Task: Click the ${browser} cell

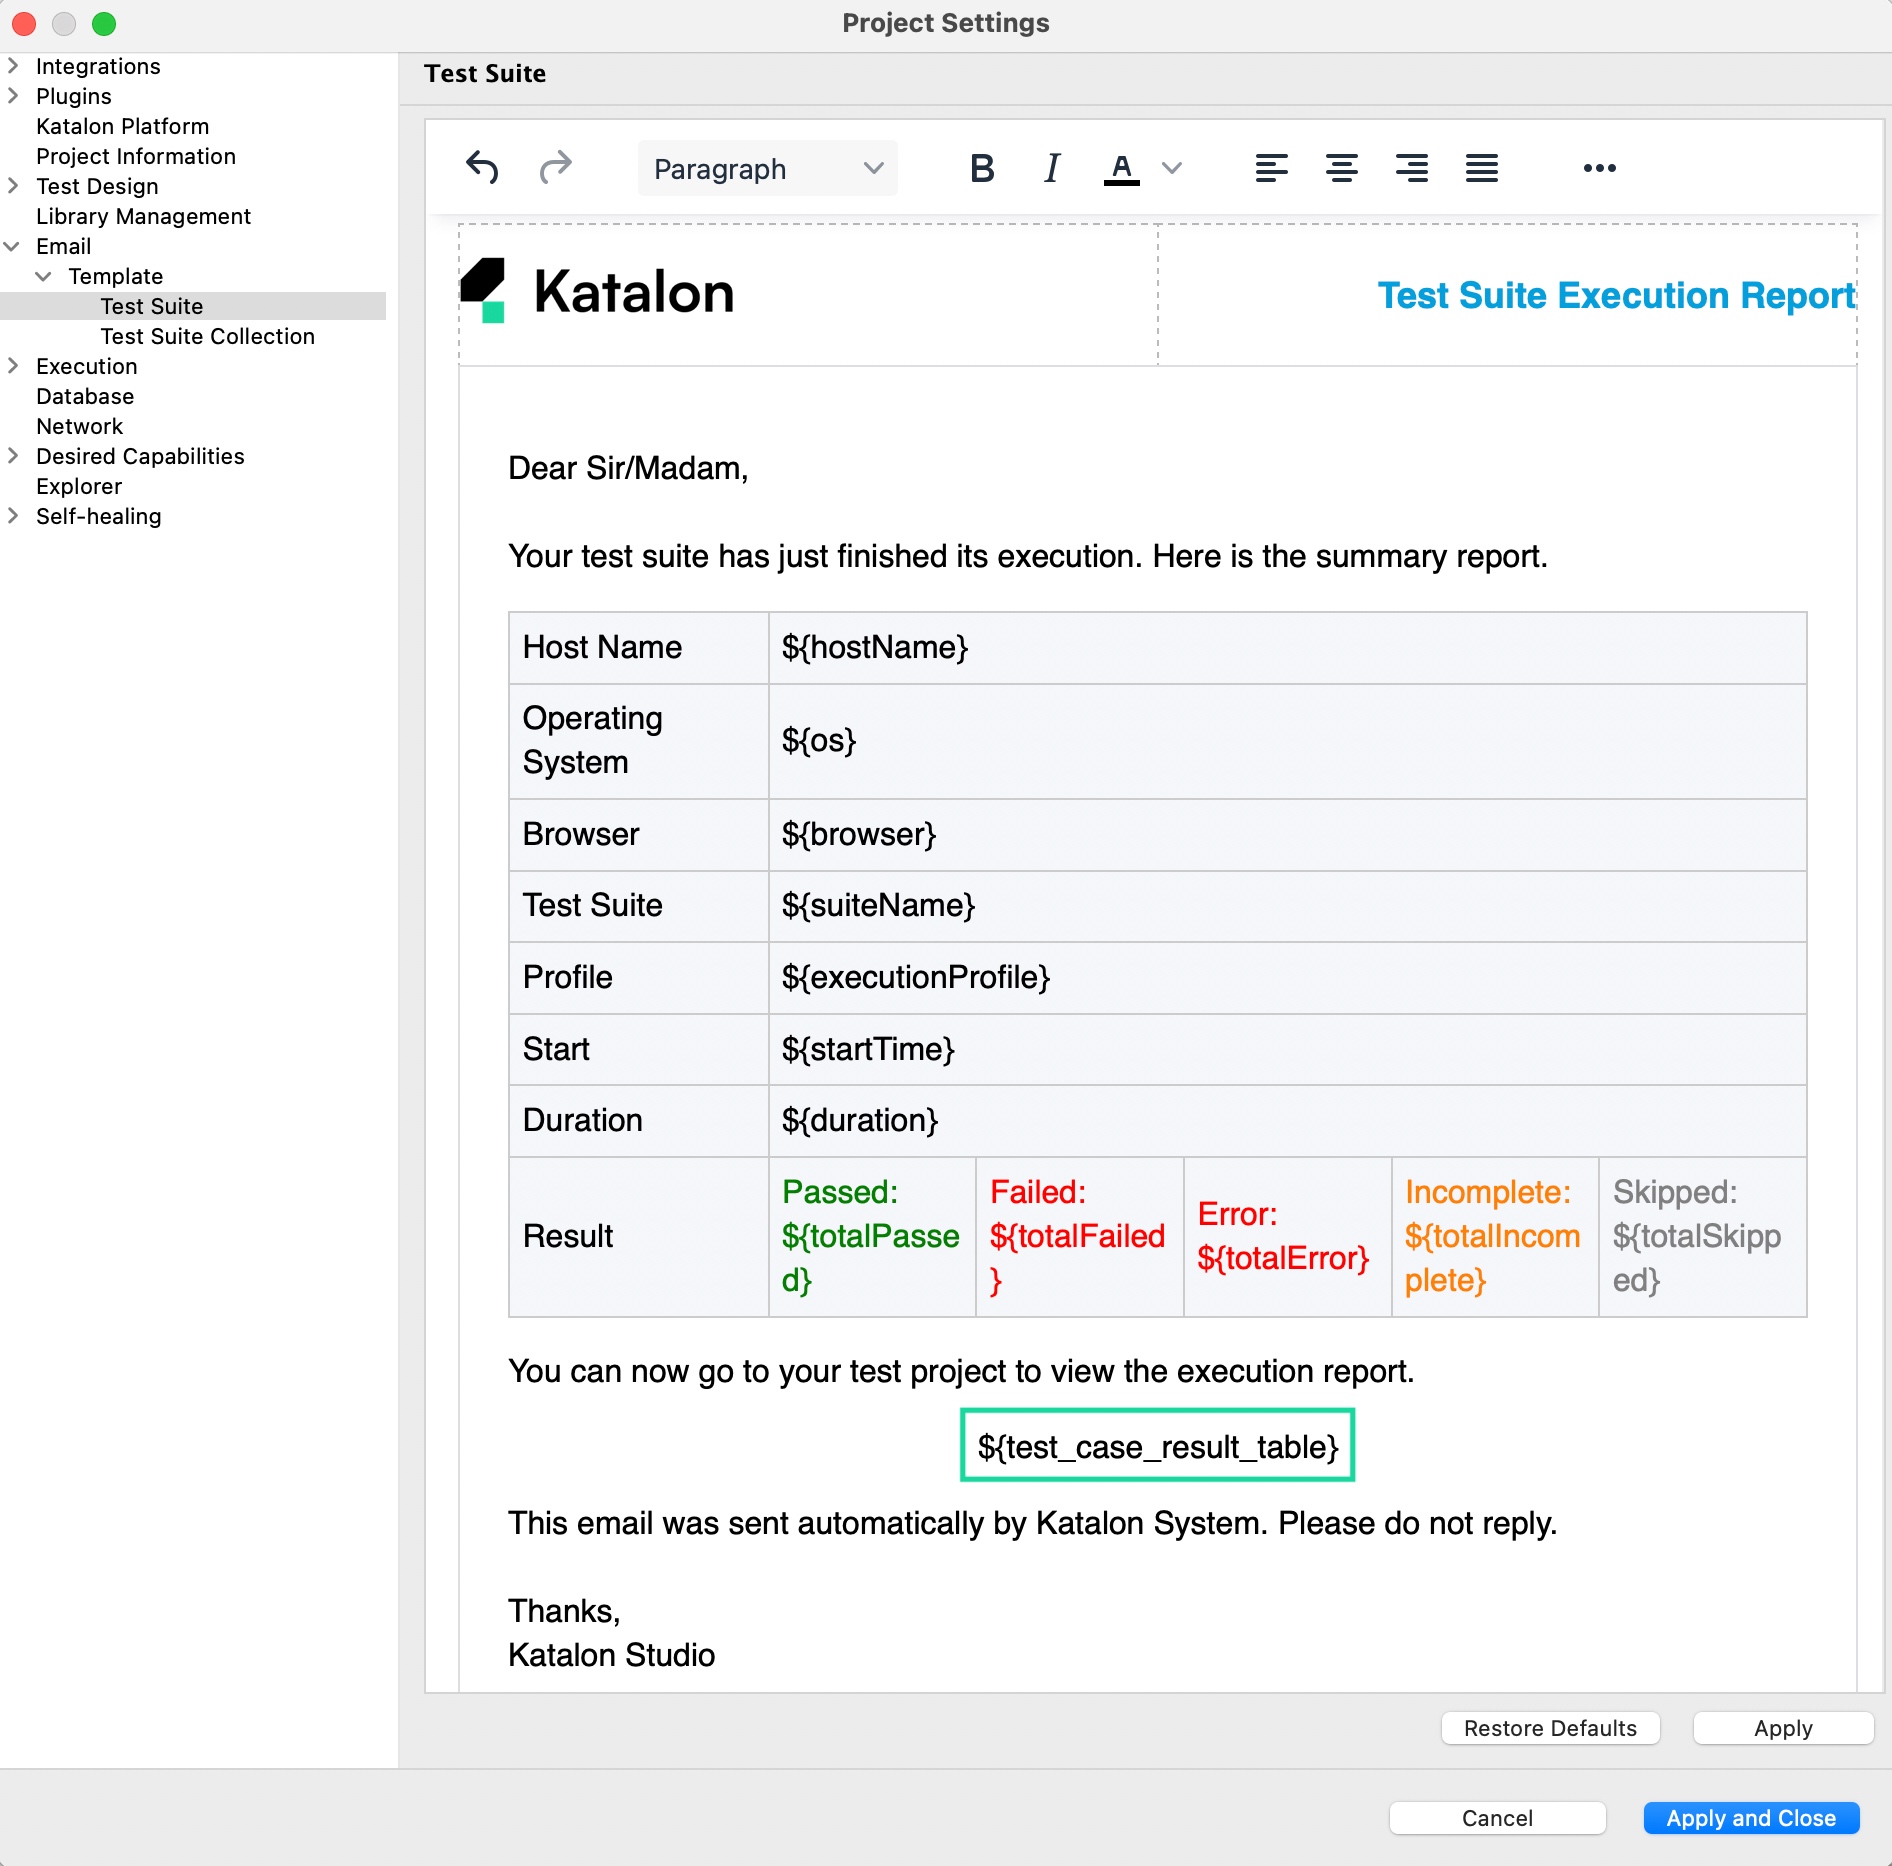Action: point(1287,834)
